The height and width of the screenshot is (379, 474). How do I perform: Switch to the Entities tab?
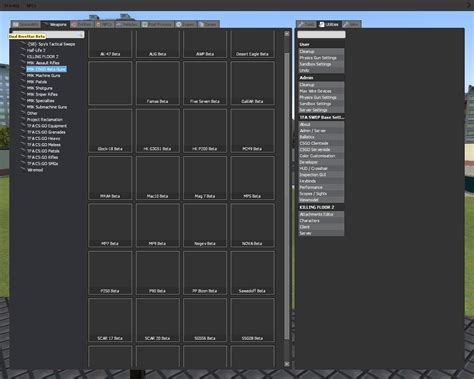click(x=82, y=25)
